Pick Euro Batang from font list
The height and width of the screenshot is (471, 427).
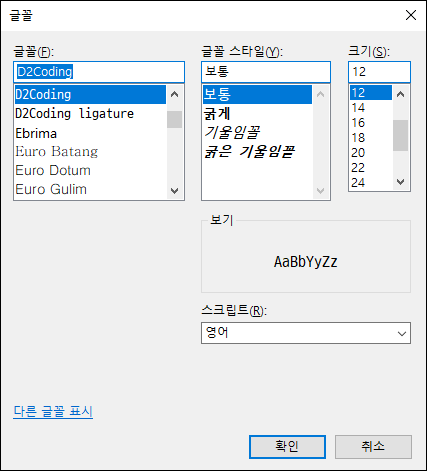coord(90,152)
